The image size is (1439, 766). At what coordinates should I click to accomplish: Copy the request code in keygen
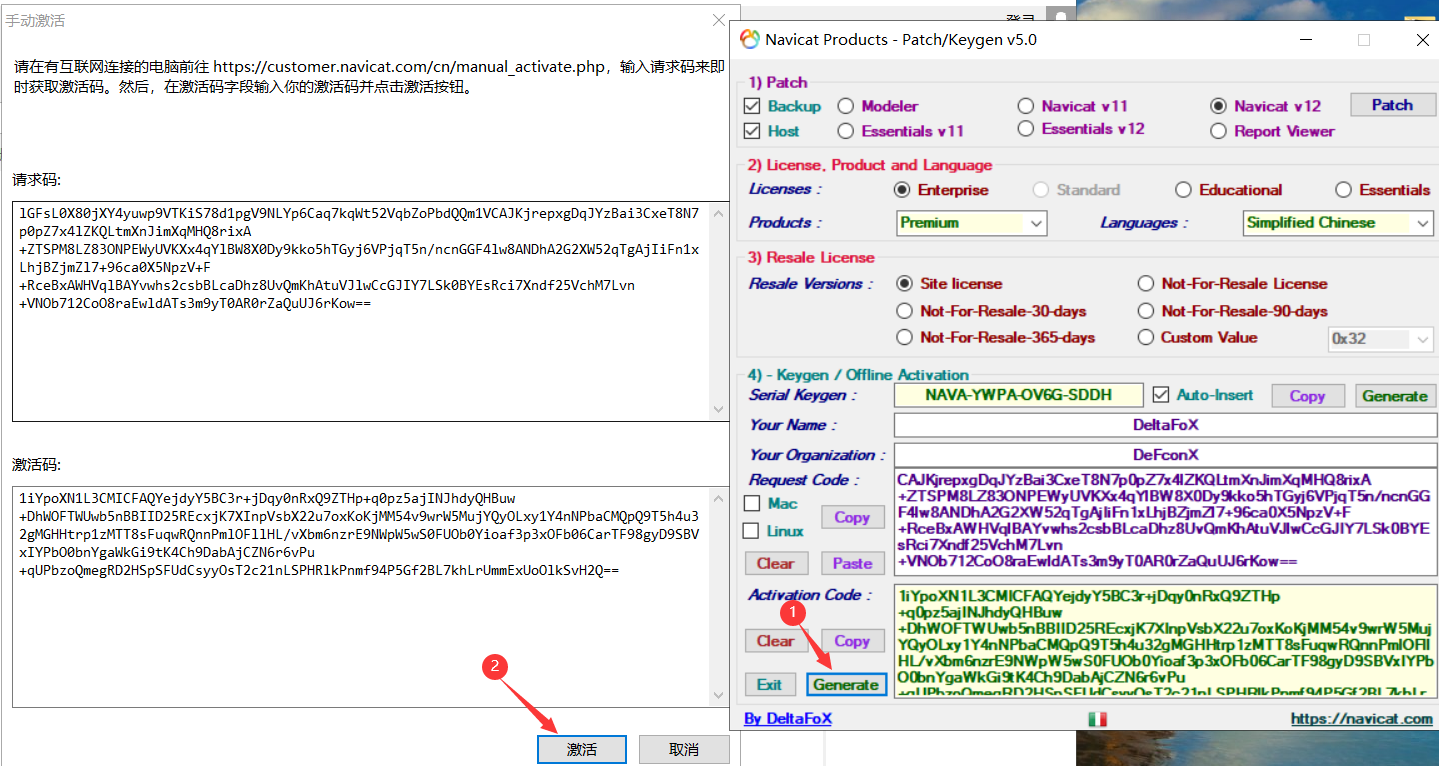tap(852, 517)
